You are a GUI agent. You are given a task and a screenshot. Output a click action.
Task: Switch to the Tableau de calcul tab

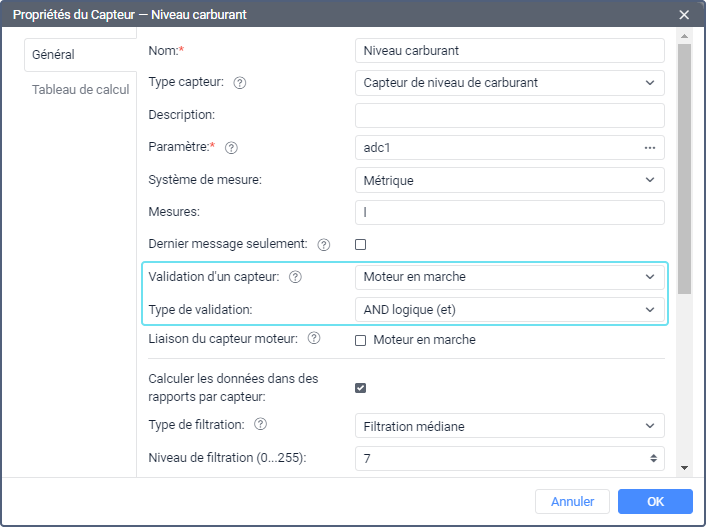coord(81,90)
